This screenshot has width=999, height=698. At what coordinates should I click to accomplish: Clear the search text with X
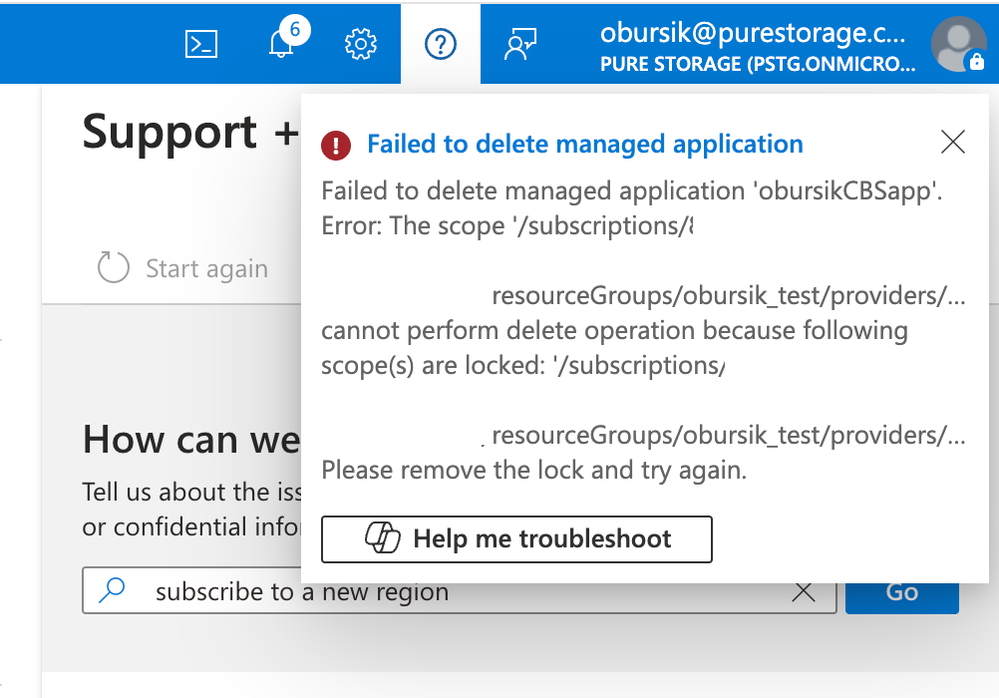[803, 592]
